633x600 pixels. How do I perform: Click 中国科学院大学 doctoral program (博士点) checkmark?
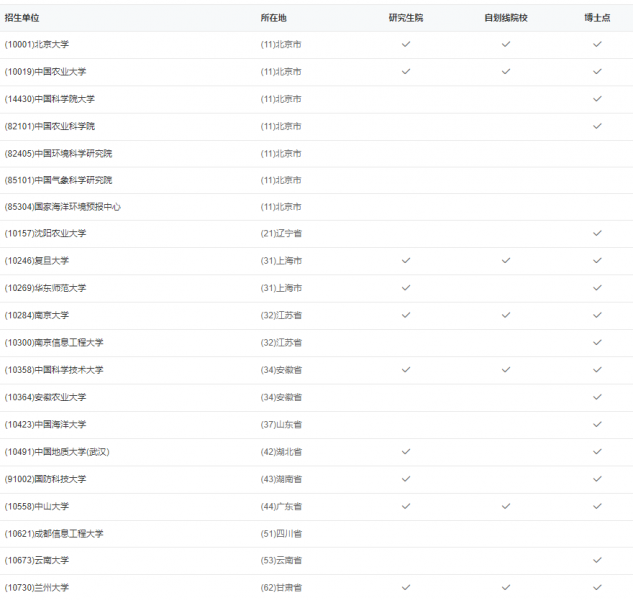597,99
